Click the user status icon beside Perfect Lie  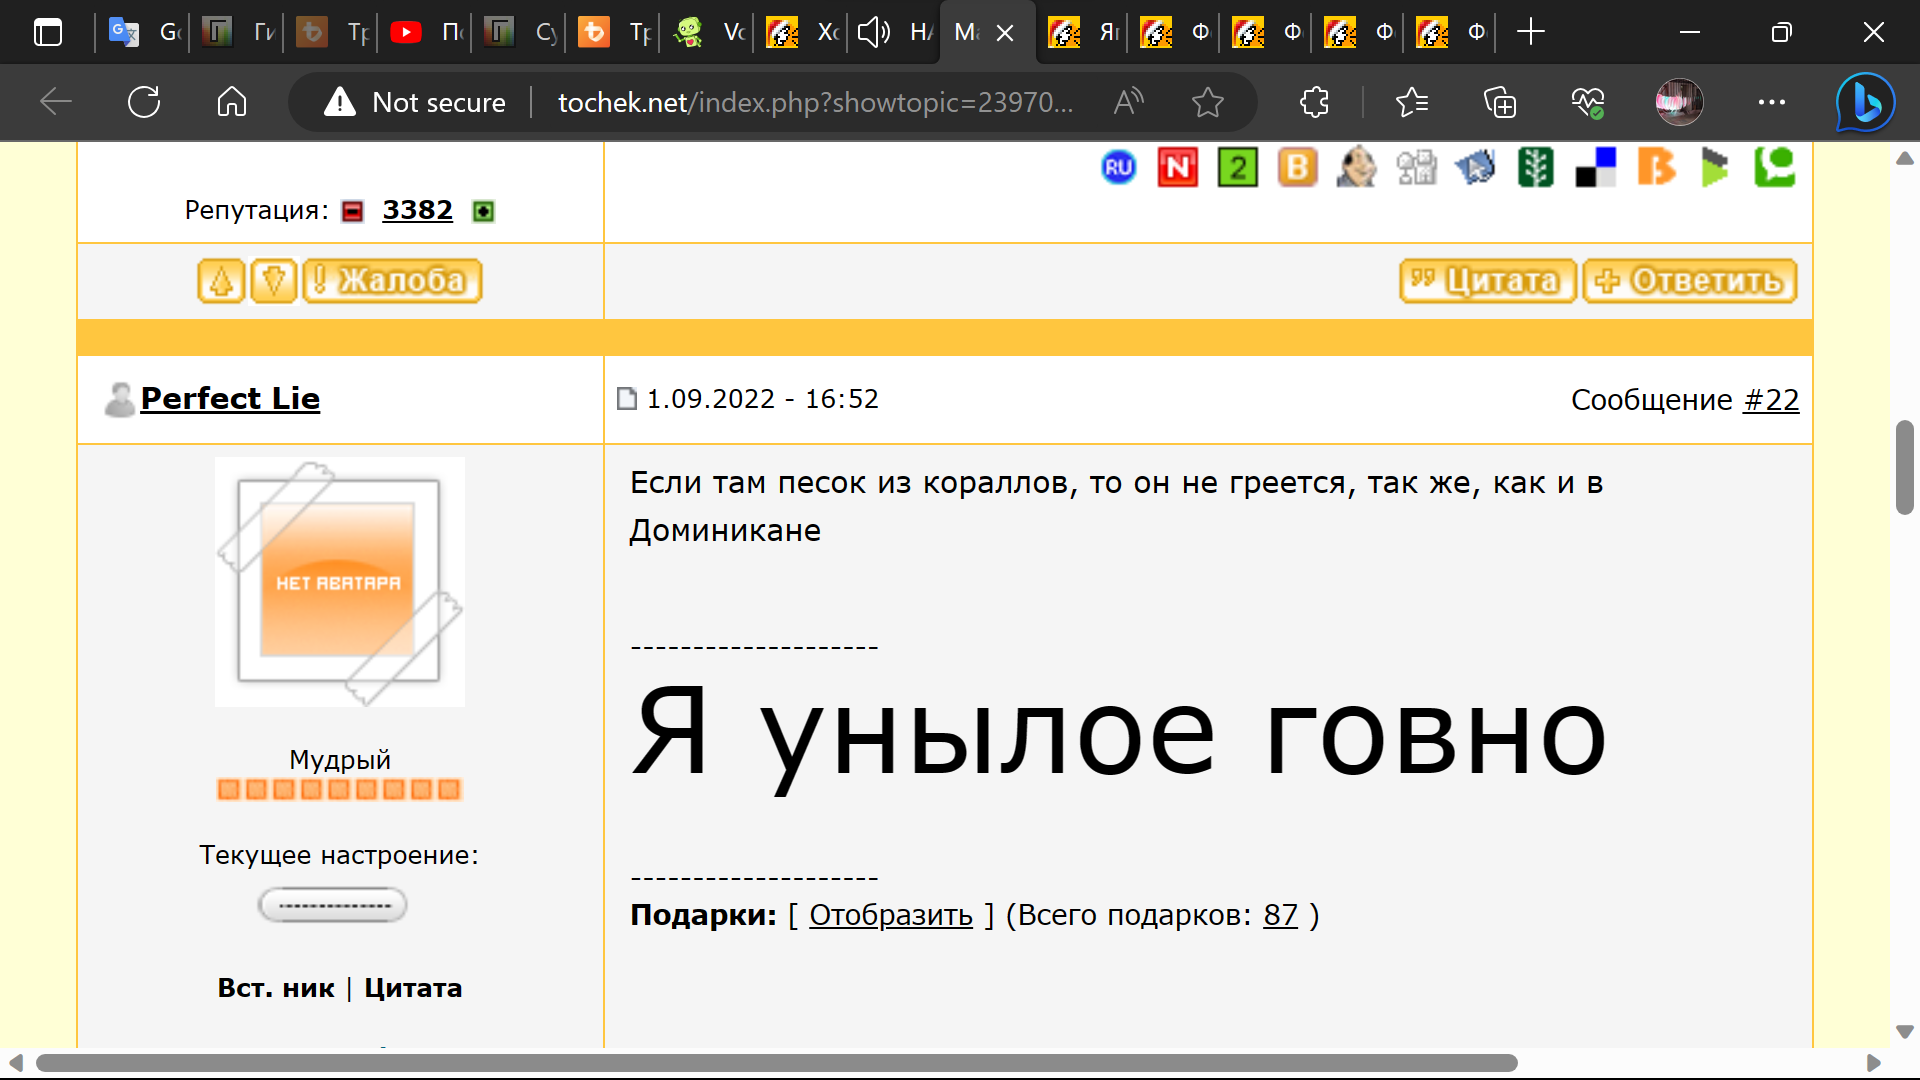(x=120, y=399)
